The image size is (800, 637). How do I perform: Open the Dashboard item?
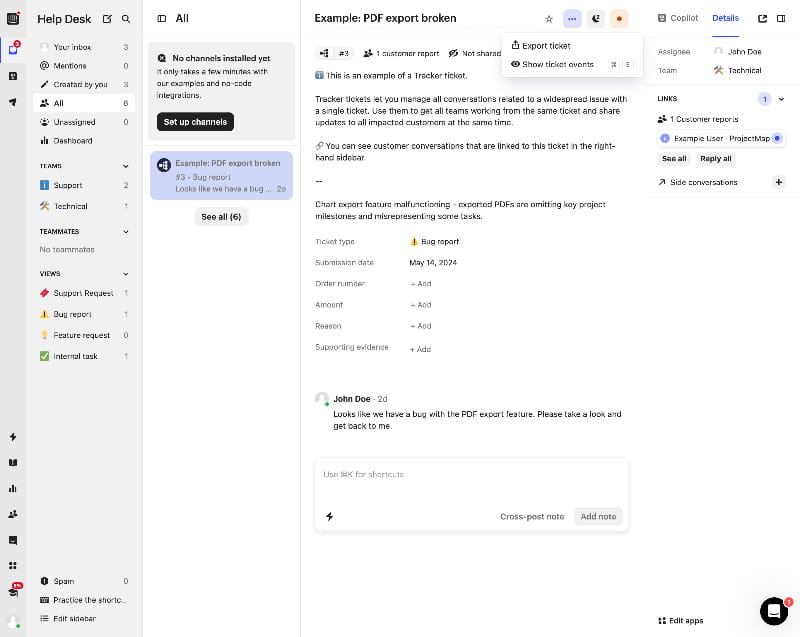[x=84, y=141]
